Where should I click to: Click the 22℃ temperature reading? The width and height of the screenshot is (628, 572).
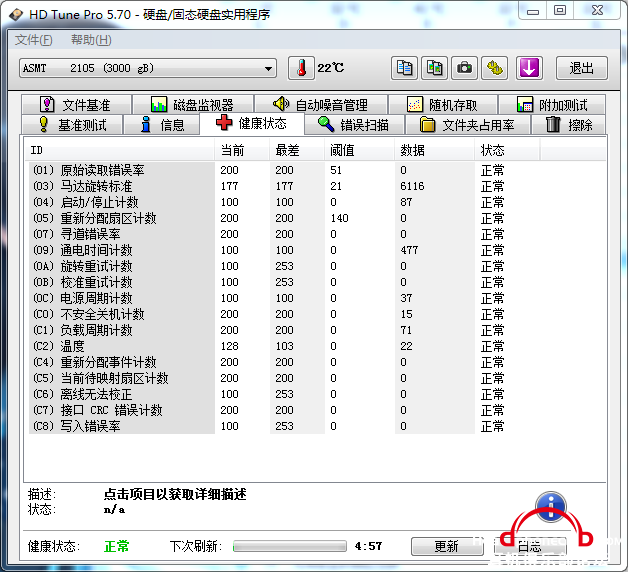click(x=331, y=68)
